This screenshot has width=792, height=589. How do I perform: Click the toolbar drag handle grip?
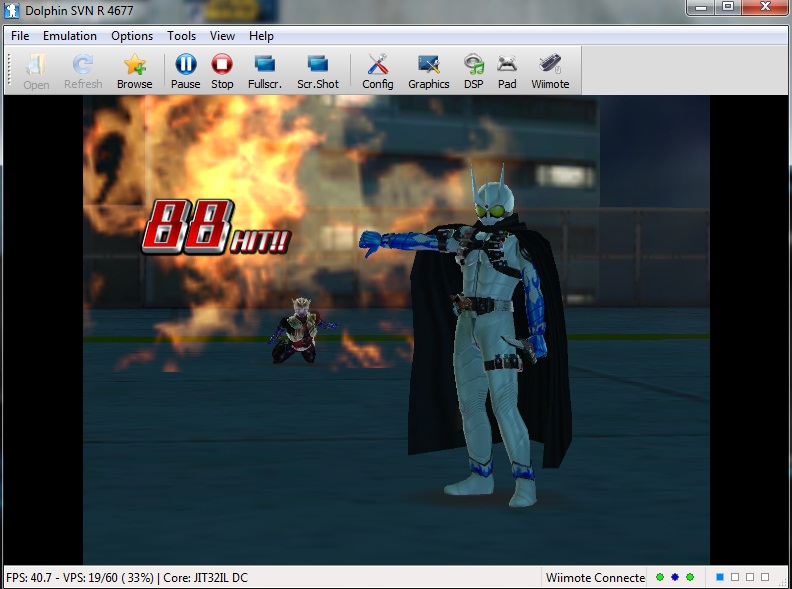[9, 70]
